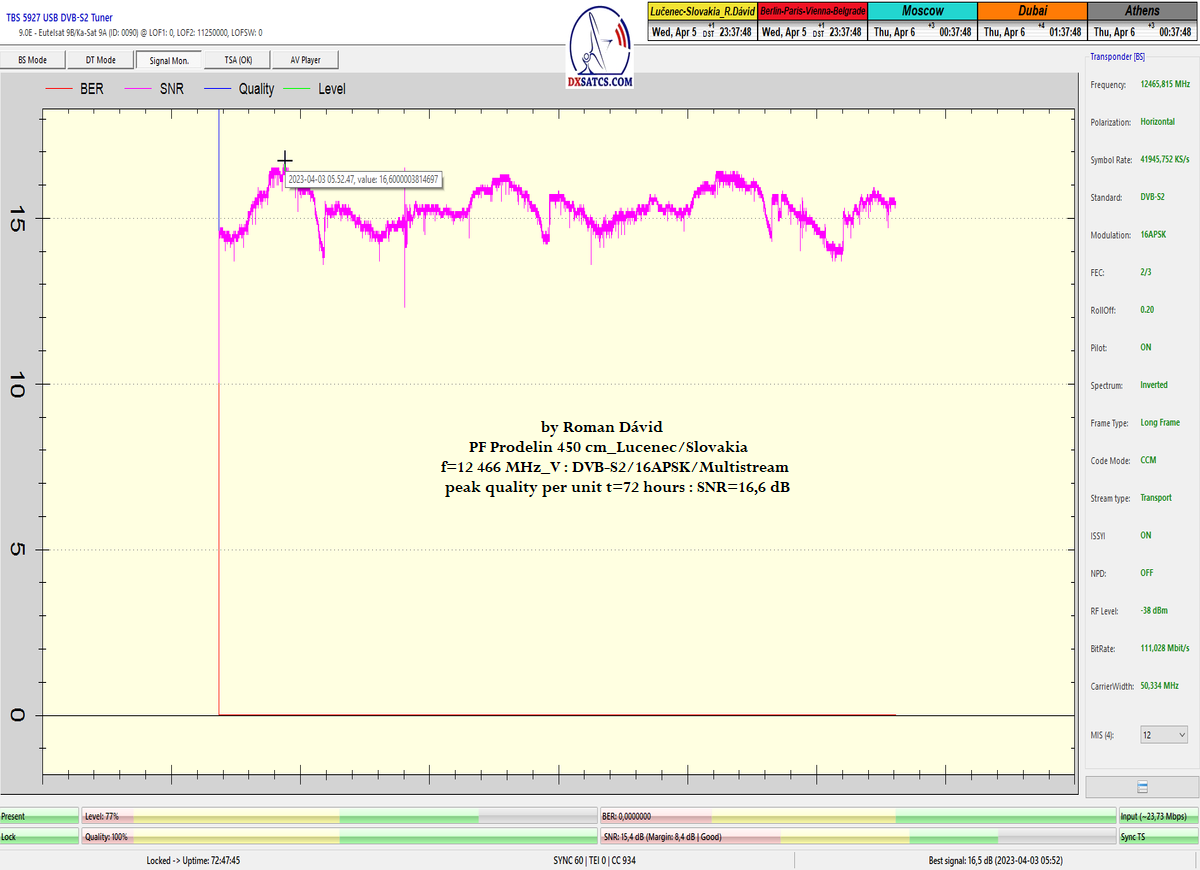Viewport: 1200px width, 870px height.
Task: Click the panel toggle icon below MIS
Action: pos(1142,787)
